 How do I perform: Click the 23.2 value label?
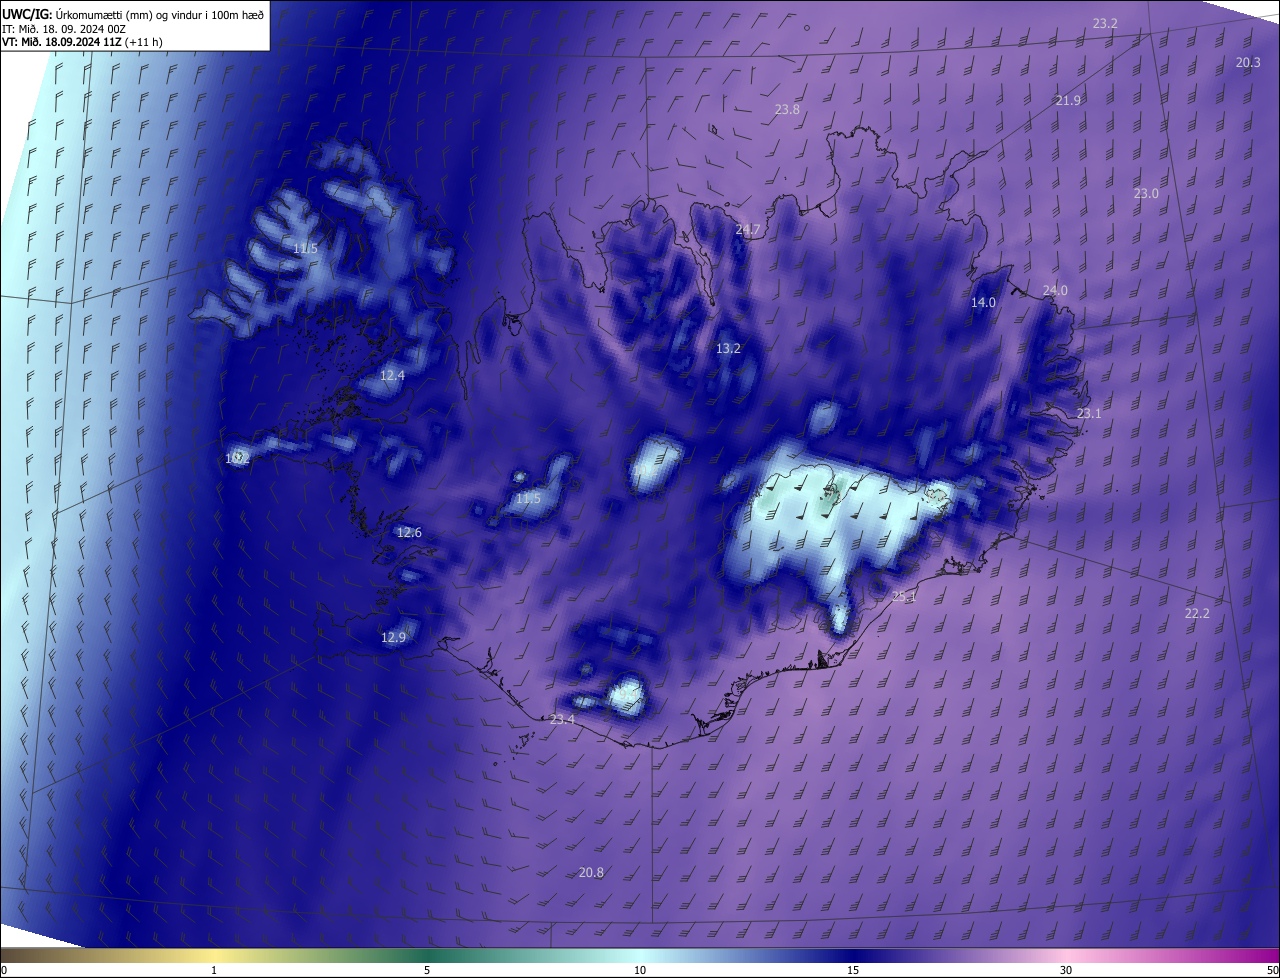tap(1105, 23)
